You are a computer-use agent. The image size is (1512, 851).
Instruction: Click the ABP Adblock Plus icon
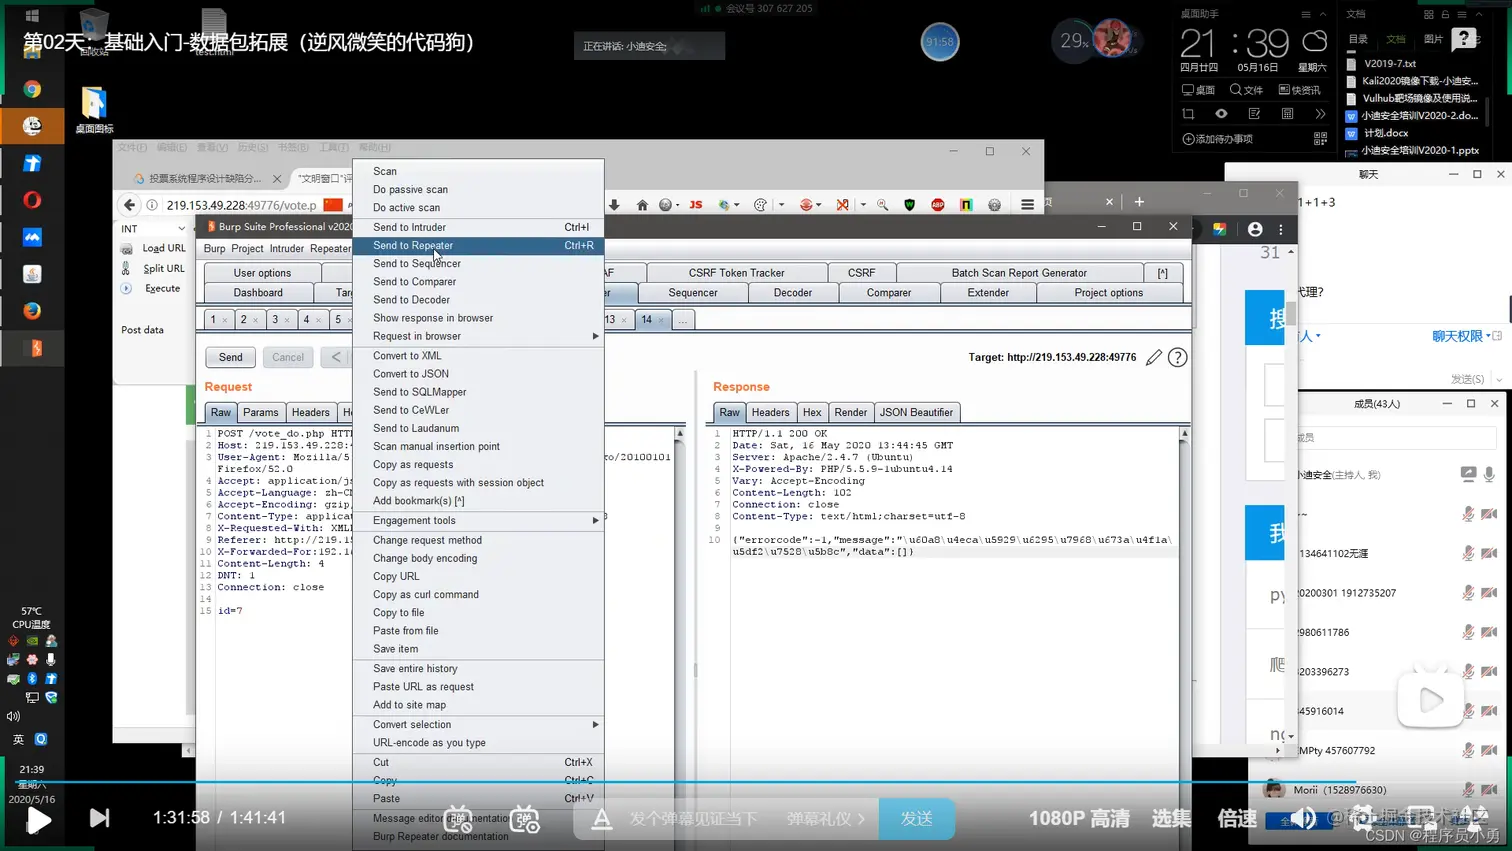937,205
